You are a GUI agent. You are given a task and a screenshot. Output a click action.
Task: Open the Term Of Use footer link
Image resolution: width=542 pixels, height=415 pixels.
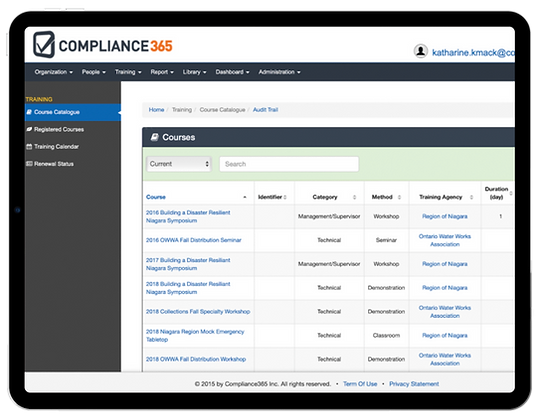pyautogui.click(x=360, y=384)
